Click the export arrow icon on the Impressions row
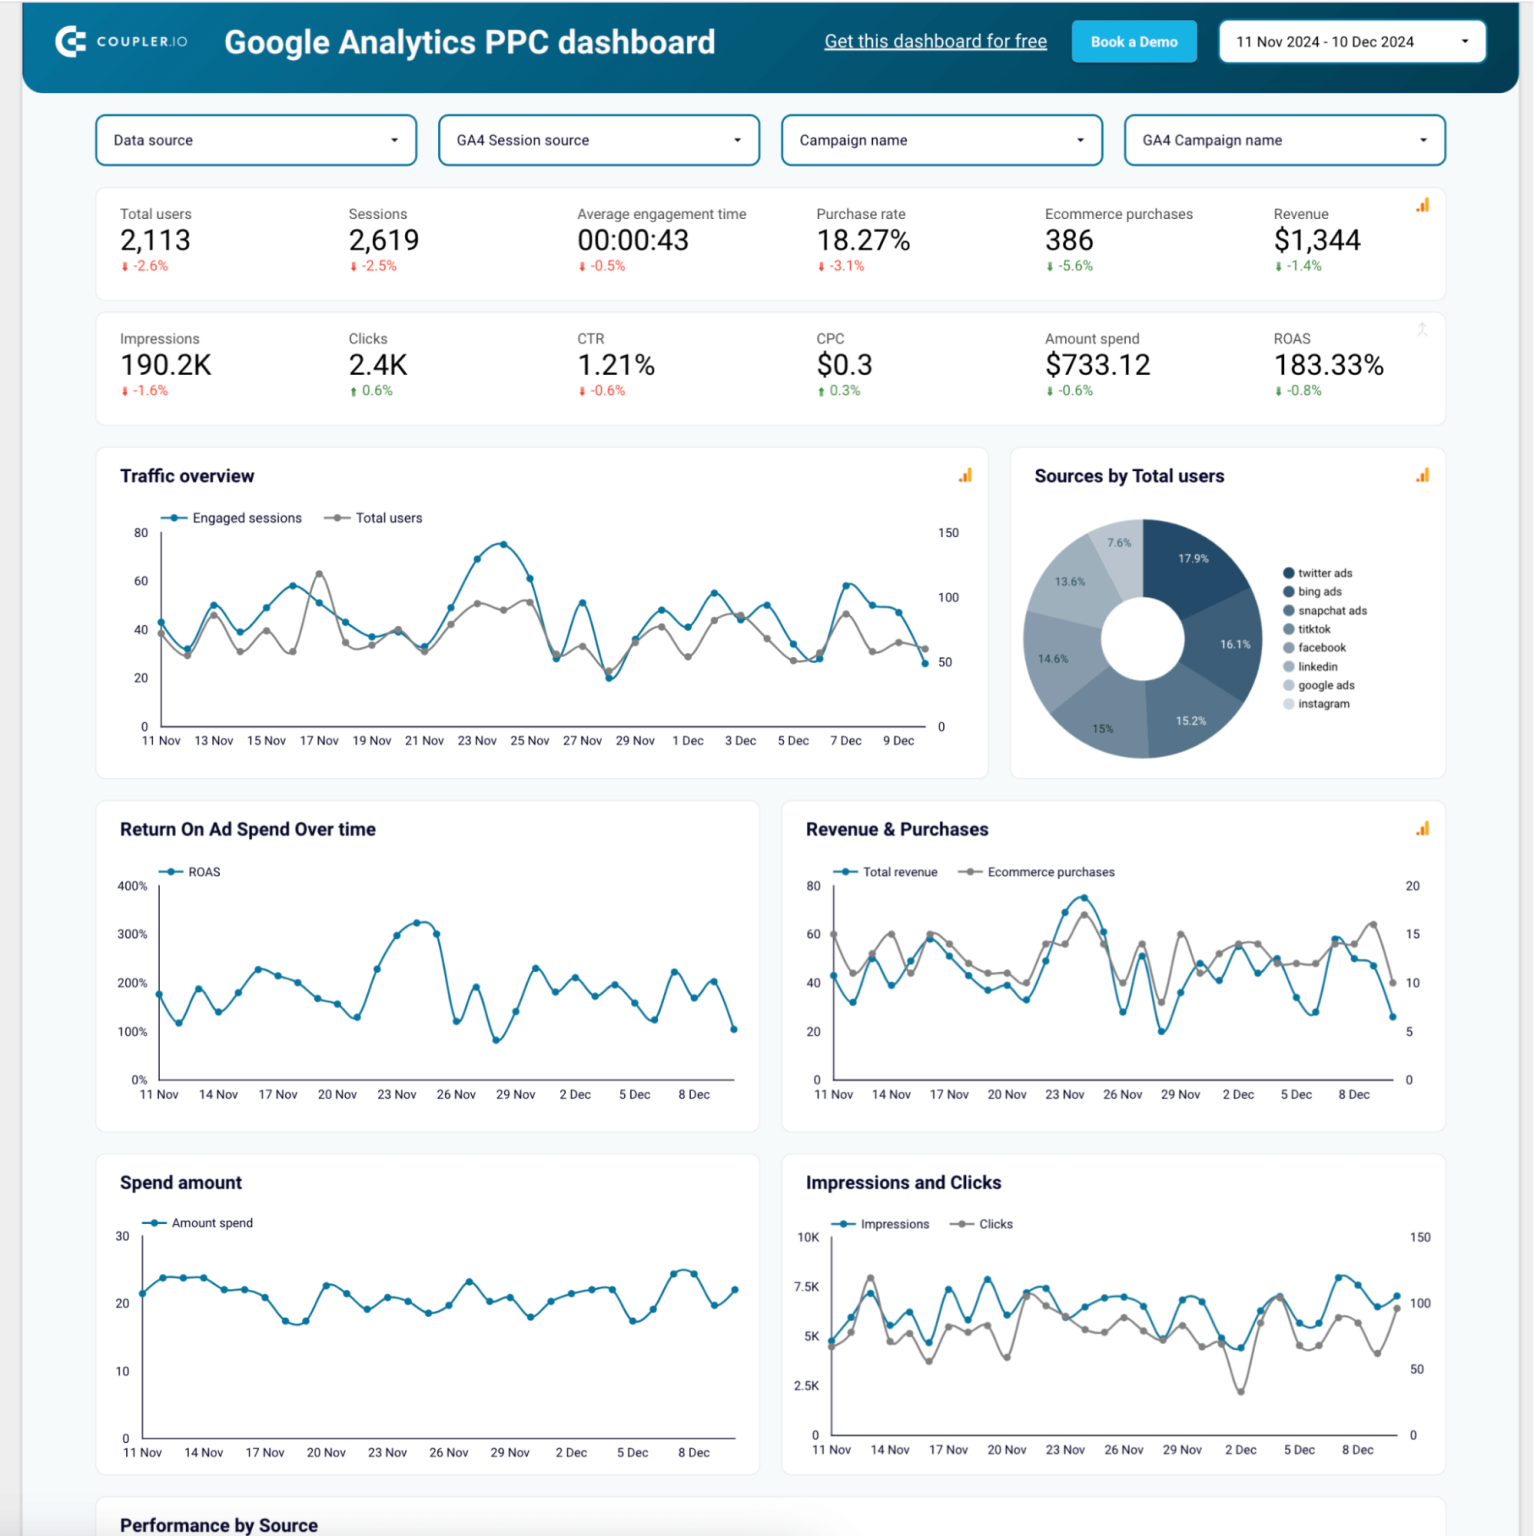 tap(1422, 328)
